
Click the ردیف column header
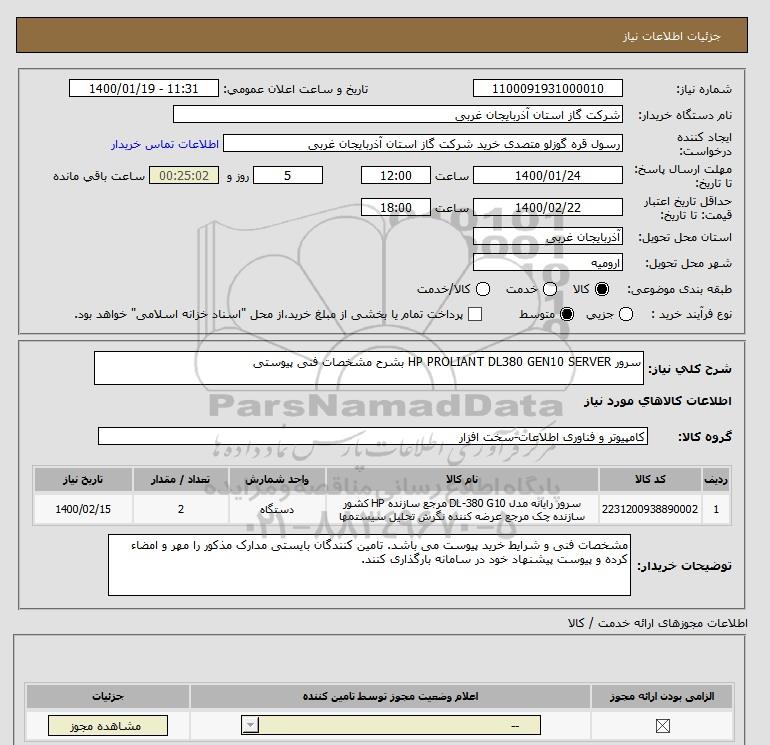click(x=716, y=479)
